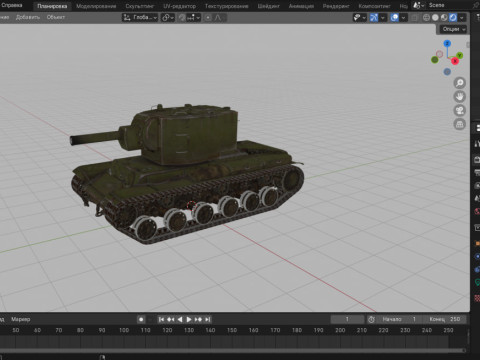Click the red X axis on navigation gizmo
The image size is (480, 360).
tap(455, 61)
